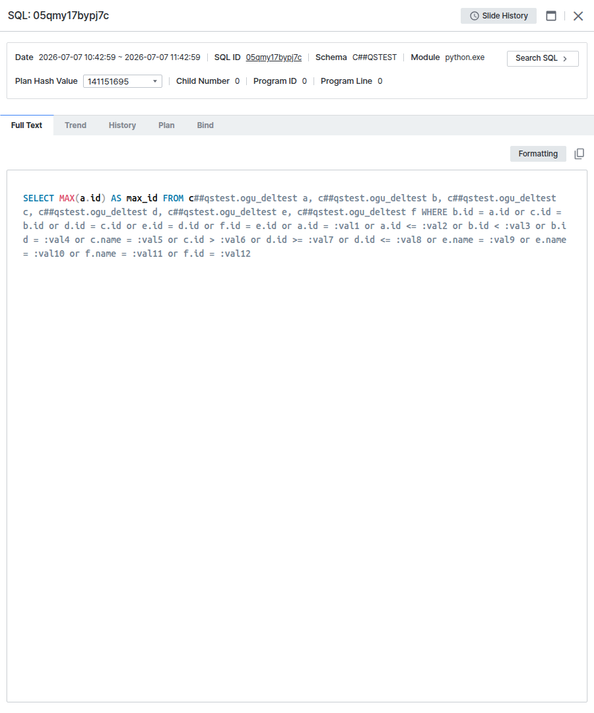Apply Formatting to the SQL text
Screen dimensions: 594x713
pyautogui.click(x=538, y=154)
